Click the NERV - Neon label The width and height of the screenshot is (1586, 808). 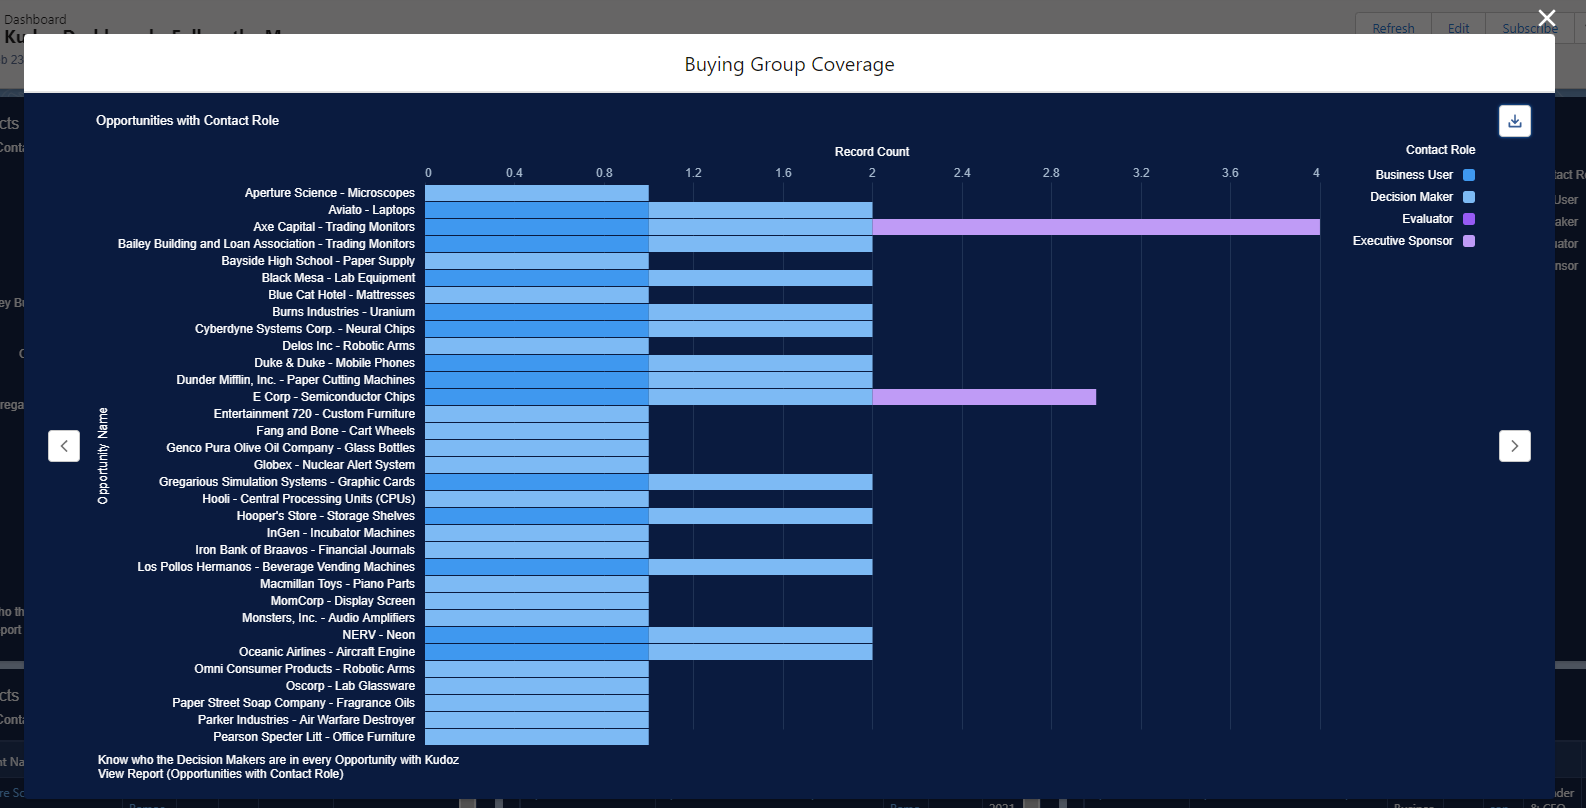pos(378,635)
